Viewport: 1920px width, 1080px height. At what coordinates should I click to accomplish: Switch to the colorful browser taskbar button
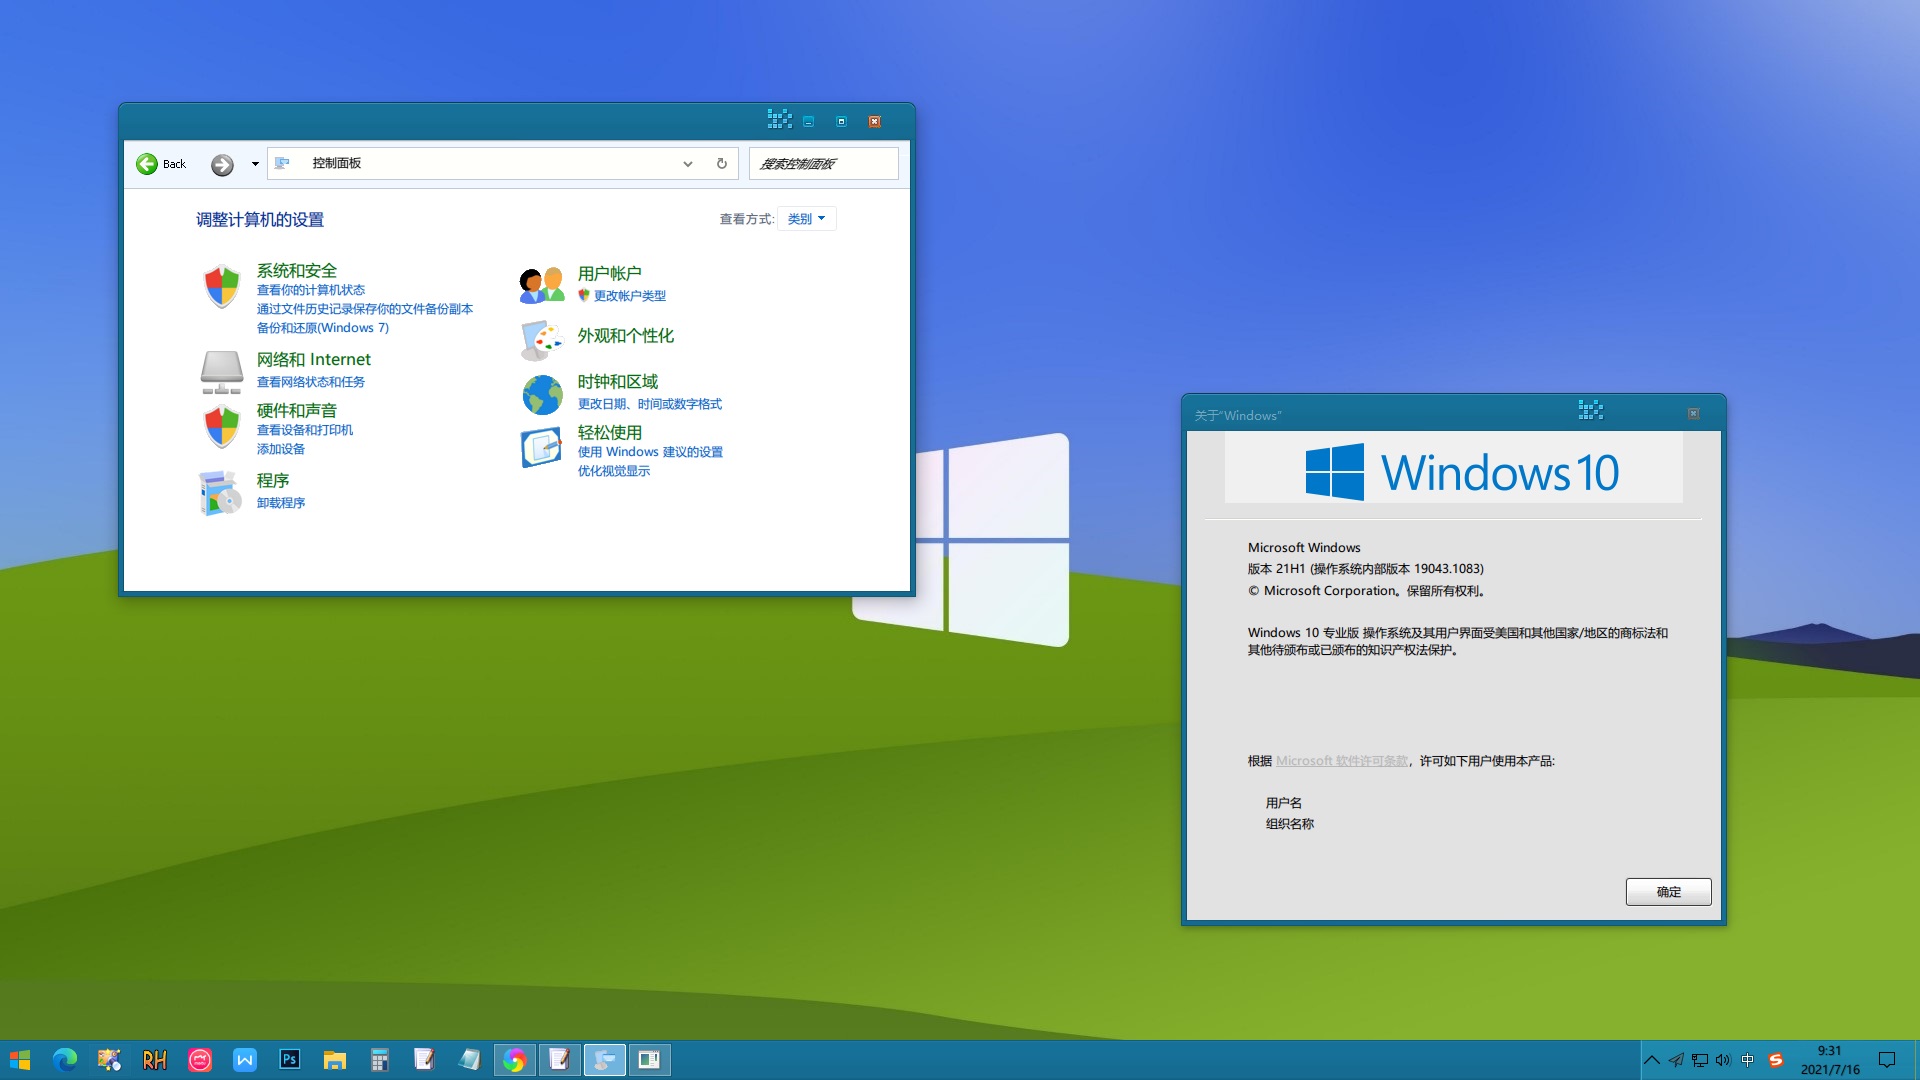click(x=515, y=1060)
